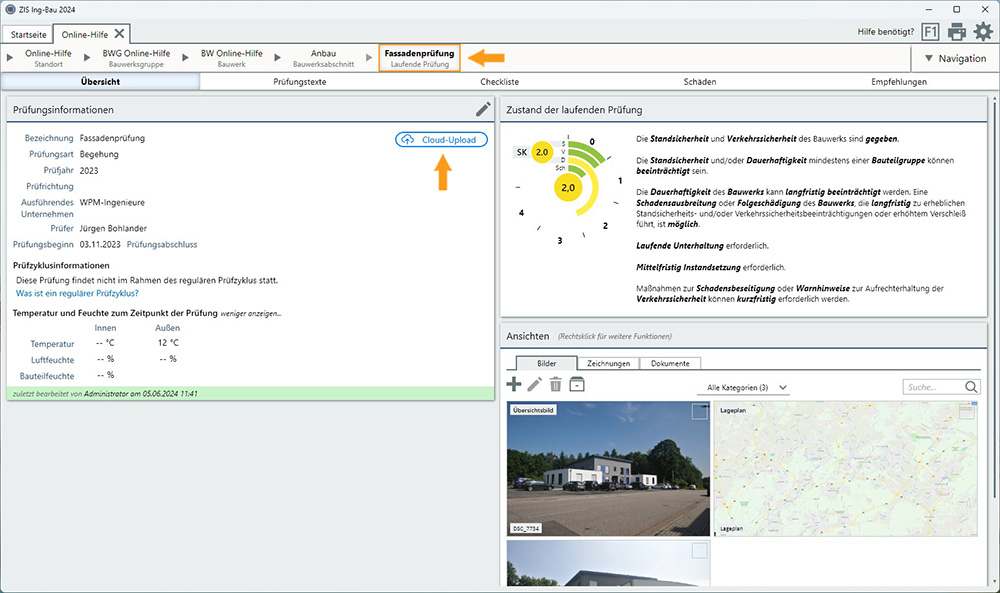Edit Prüfungsinformationen with the pencil icon

tap(483, 109)
